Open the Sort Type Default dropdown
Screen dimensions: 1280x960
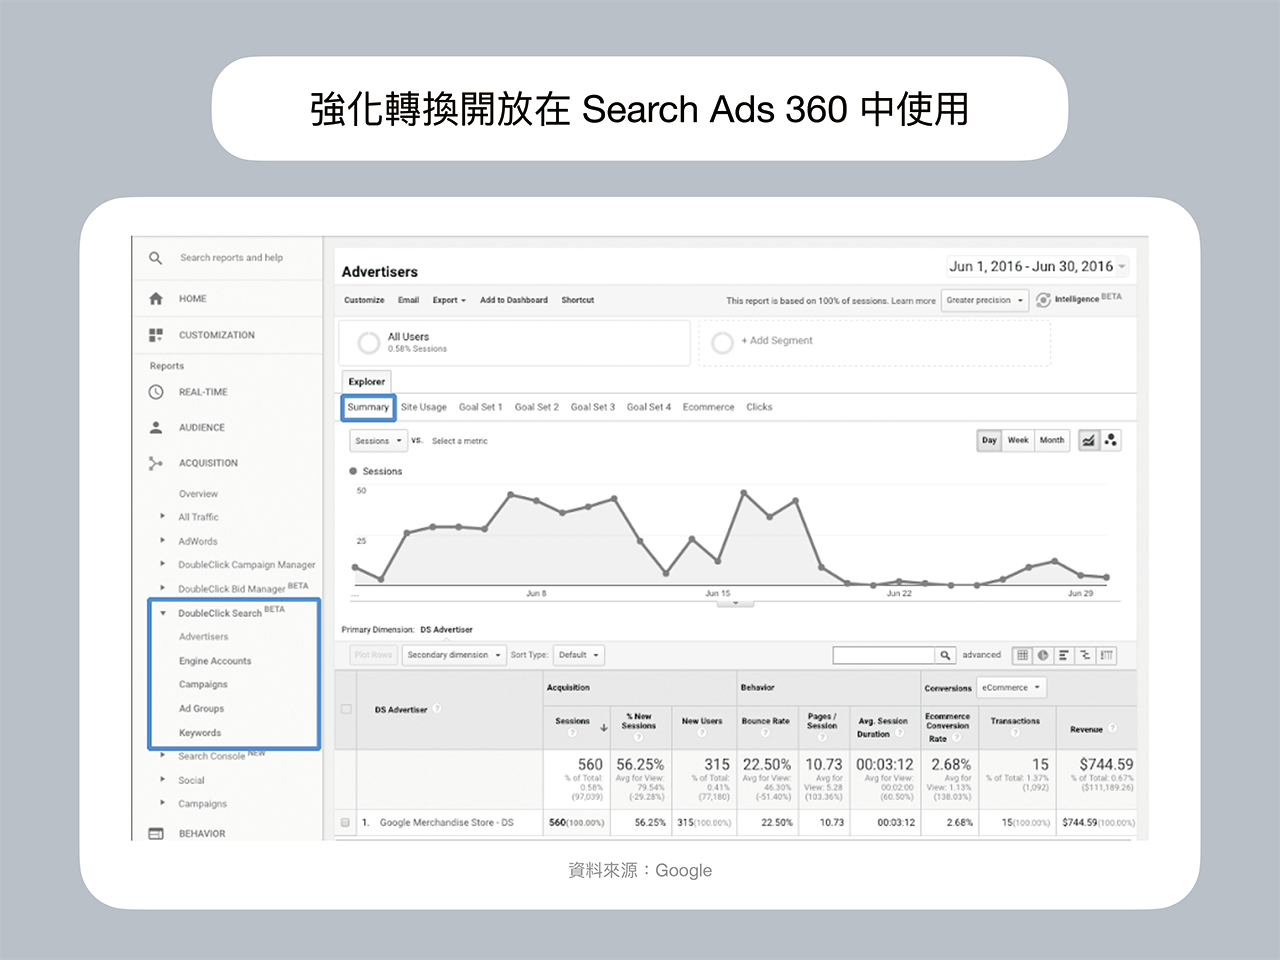point(579,655)
